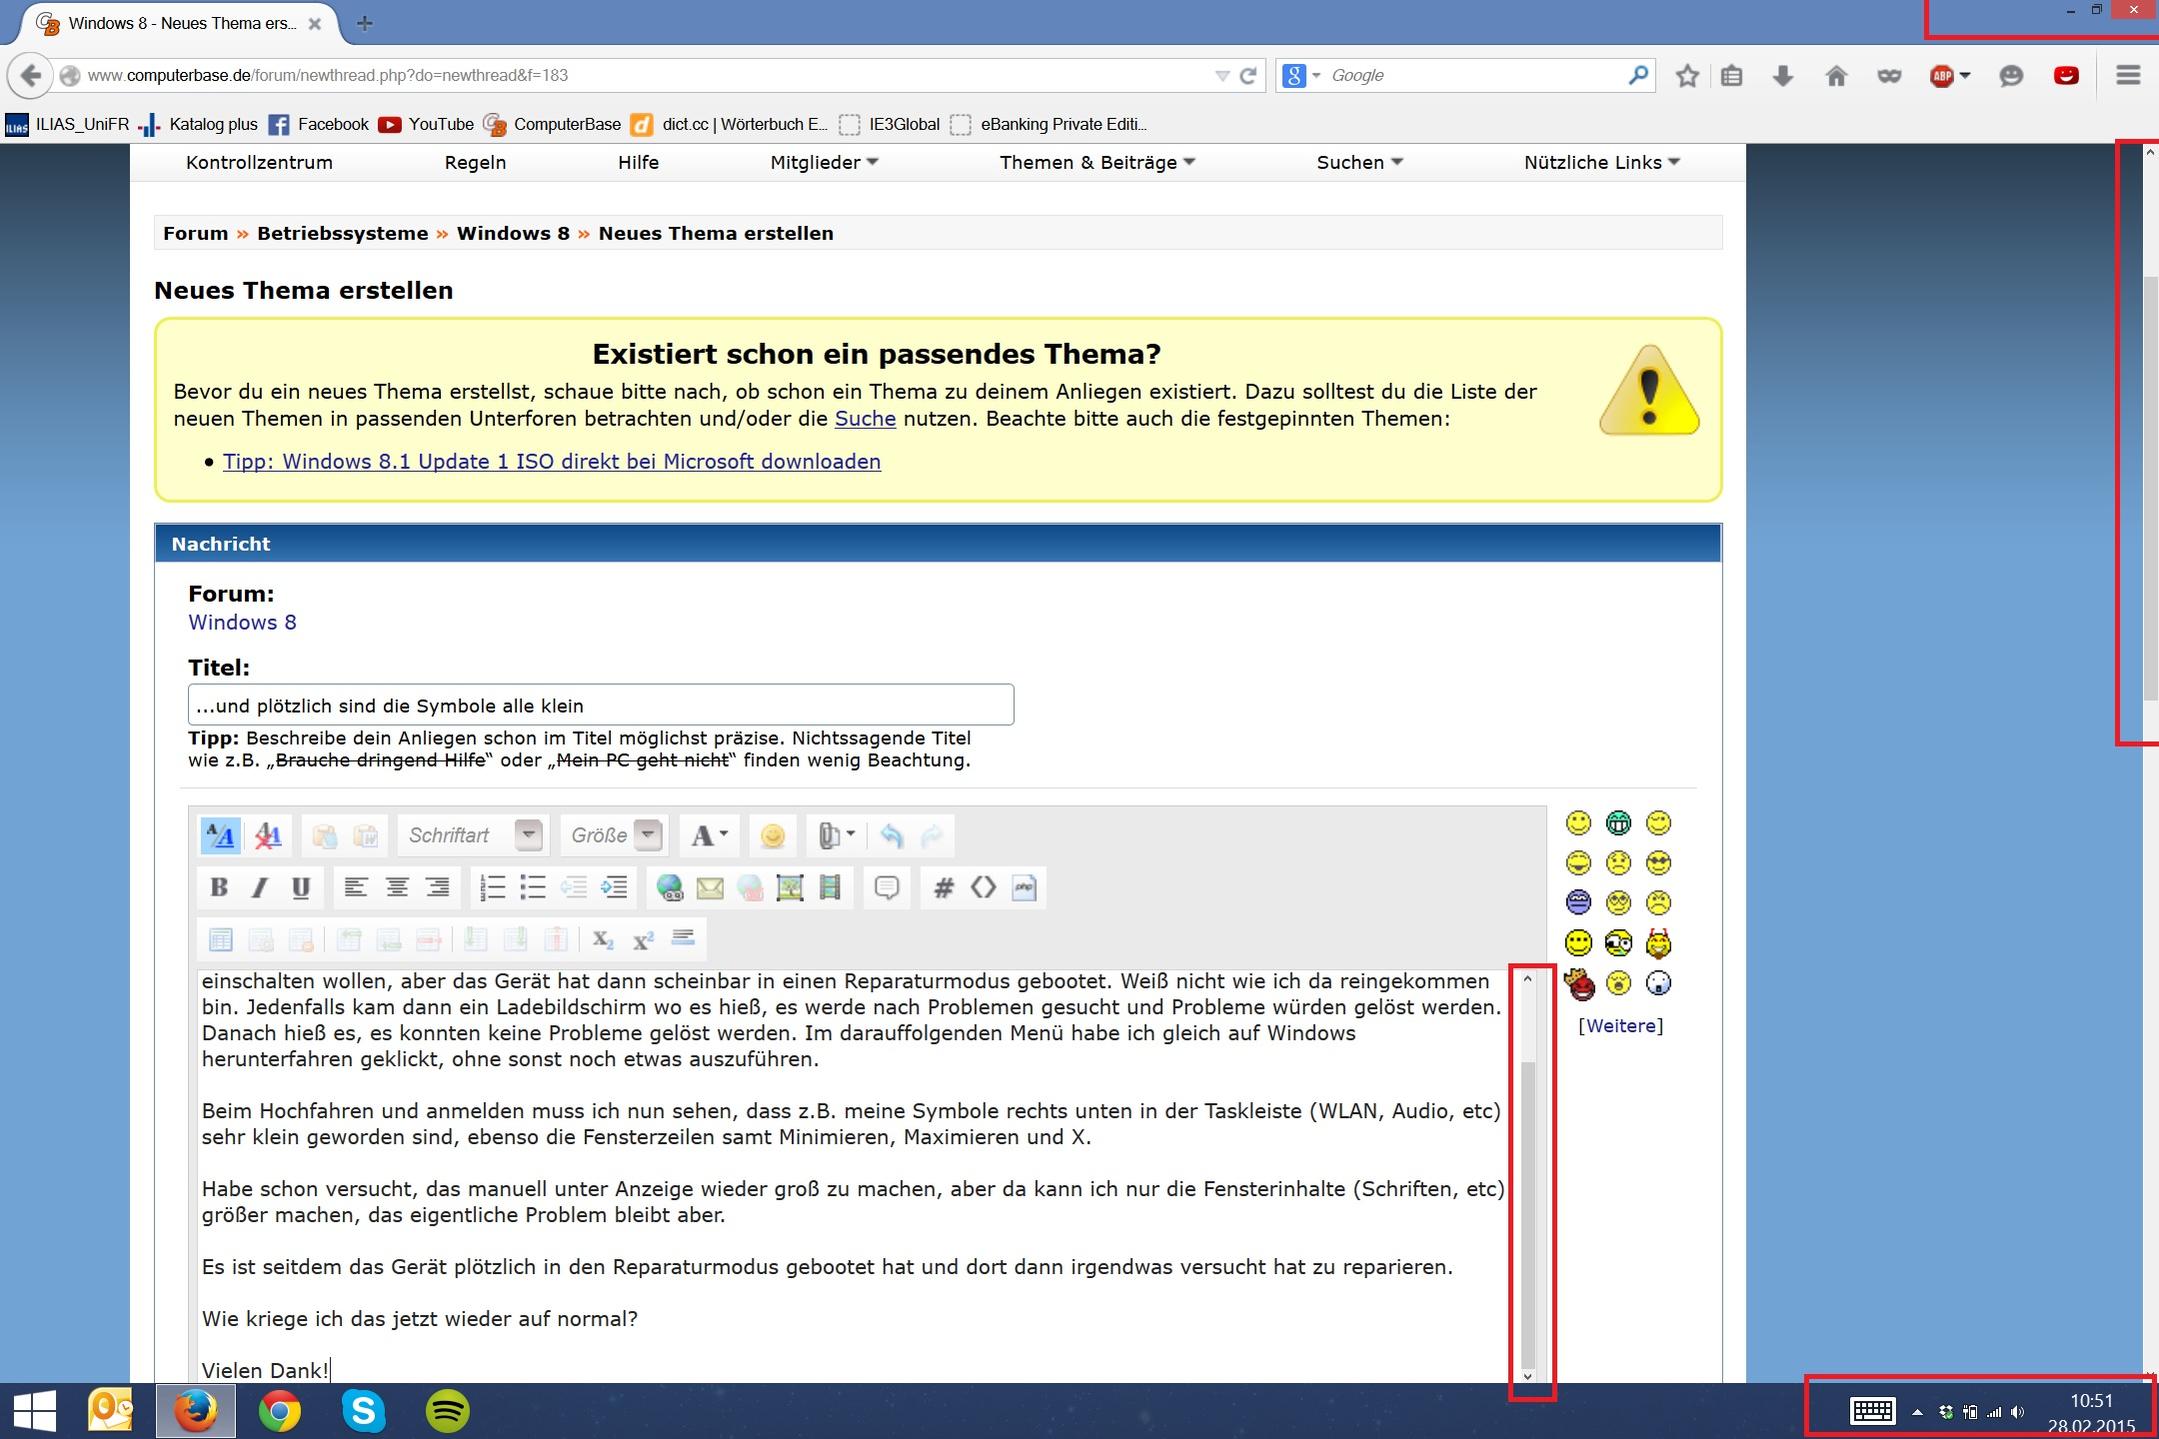Viewport: 2159px width, 1439px height.
Task: Open the Mitglieder menu
Action: point(823,162)
